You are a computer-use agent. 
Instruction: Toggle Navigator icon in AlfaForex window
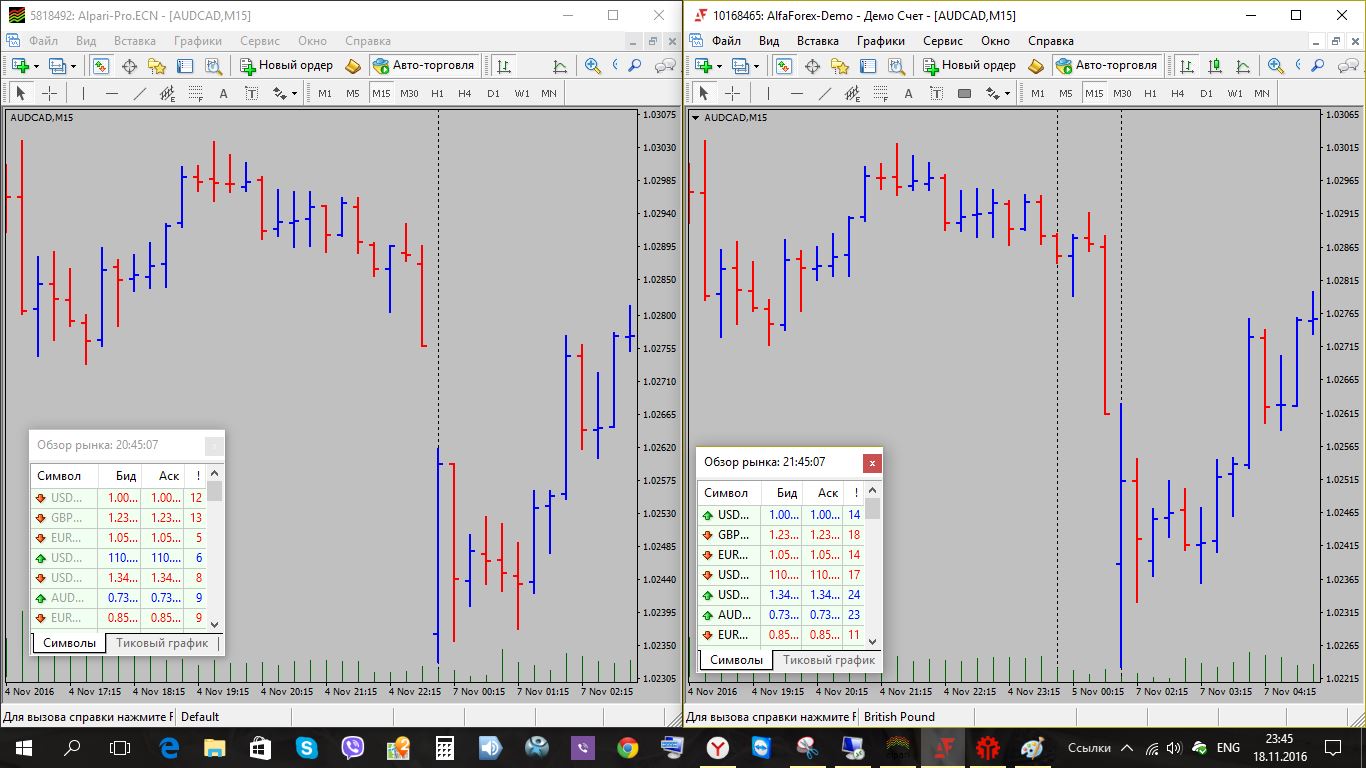click(x=840, y=66)
